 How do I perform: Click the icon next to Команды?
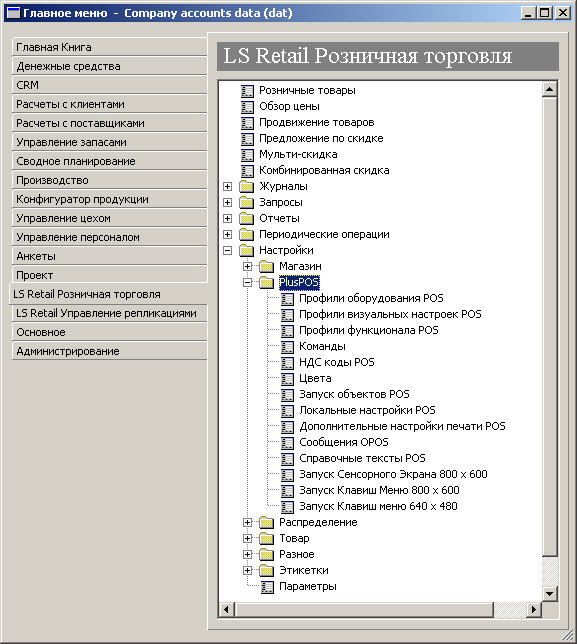287,347
